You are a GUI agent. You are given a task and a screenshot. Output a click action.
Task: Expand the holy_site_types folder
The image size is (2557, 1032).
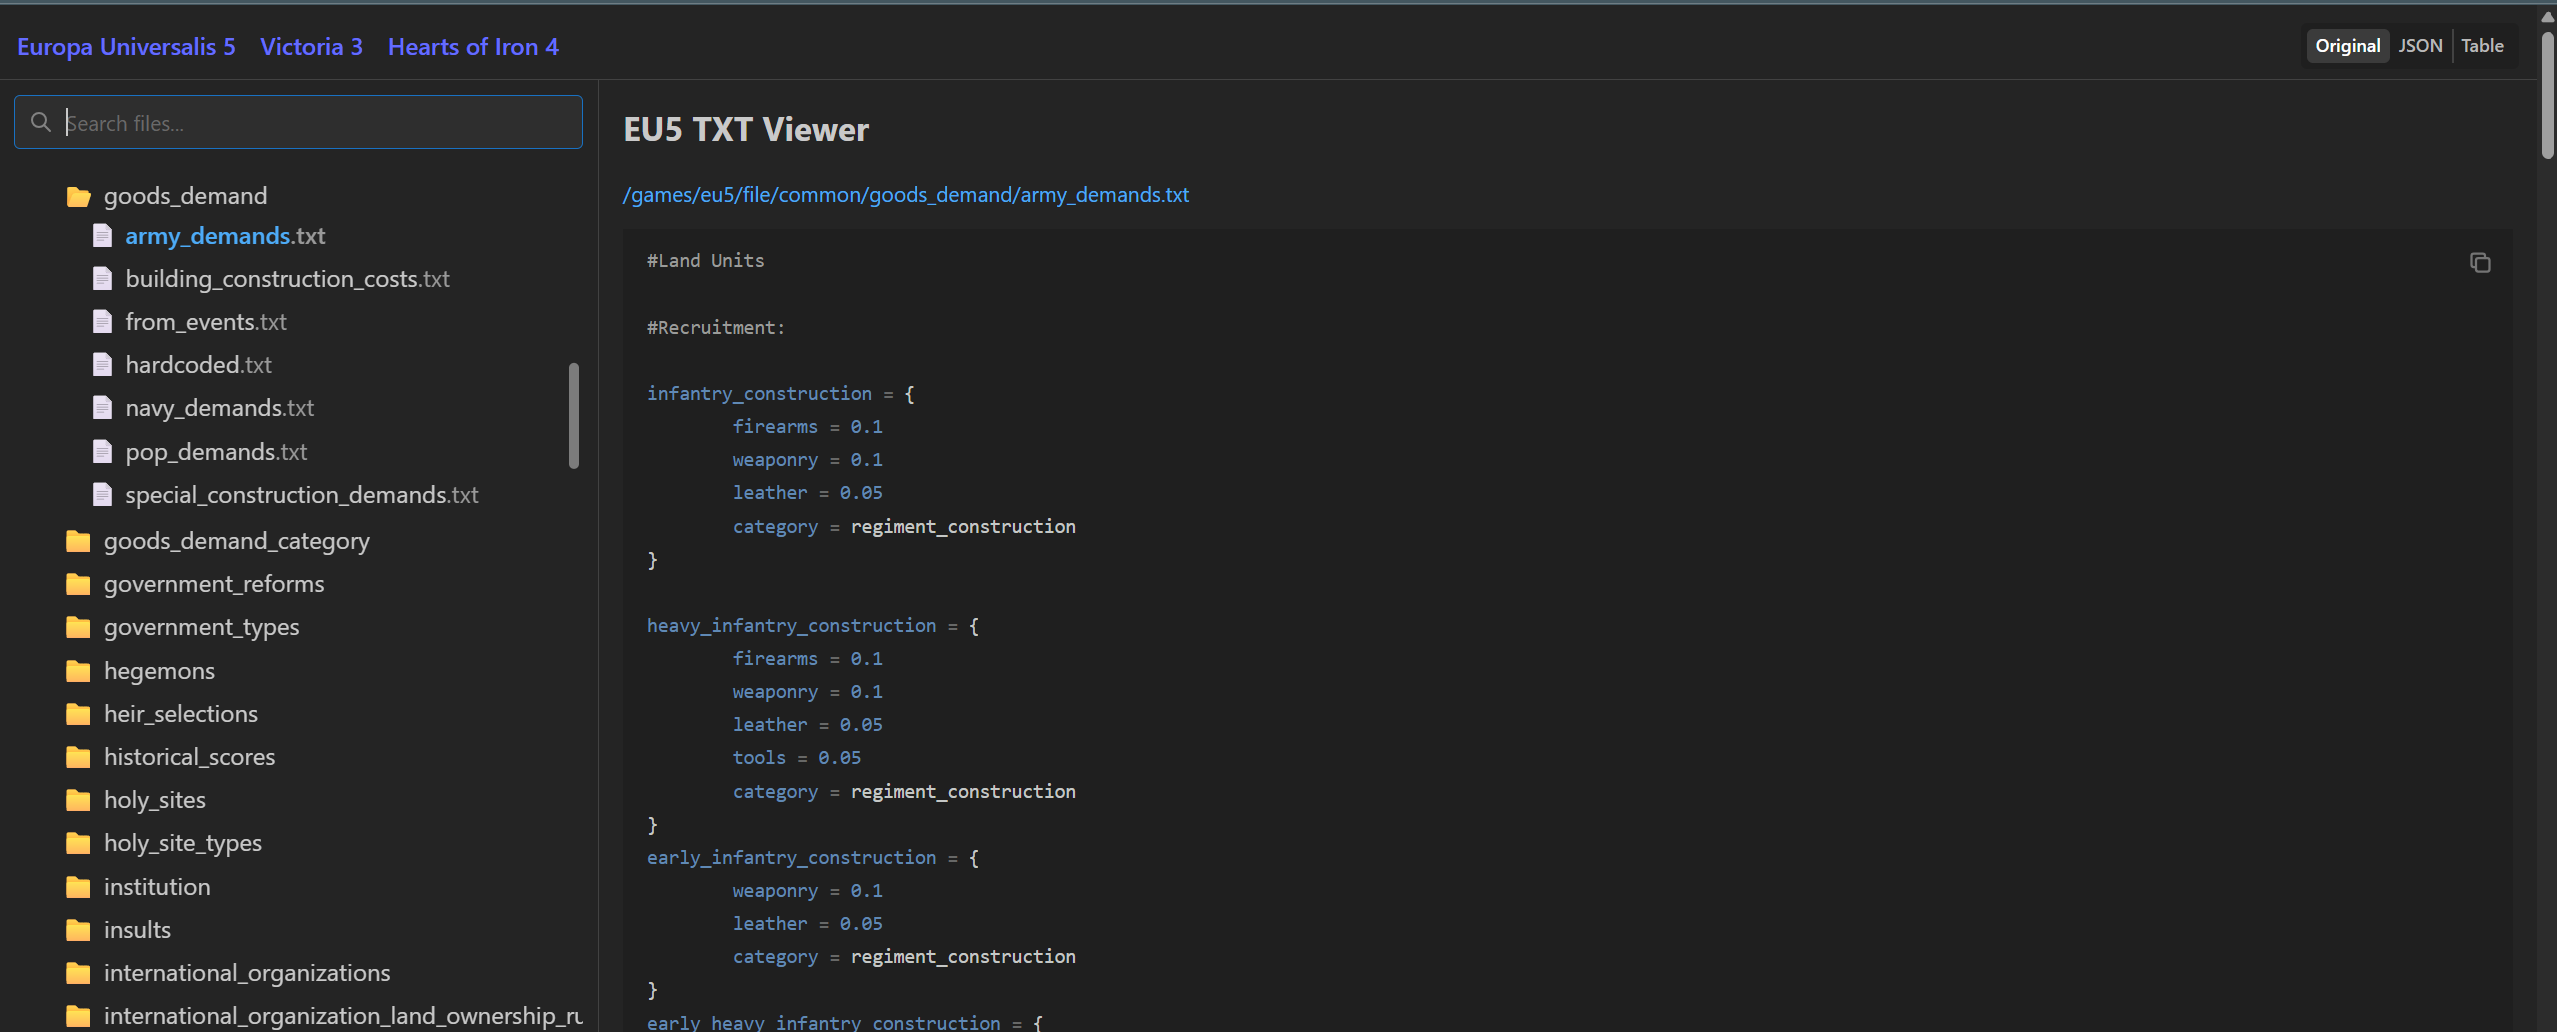(183, 843)
